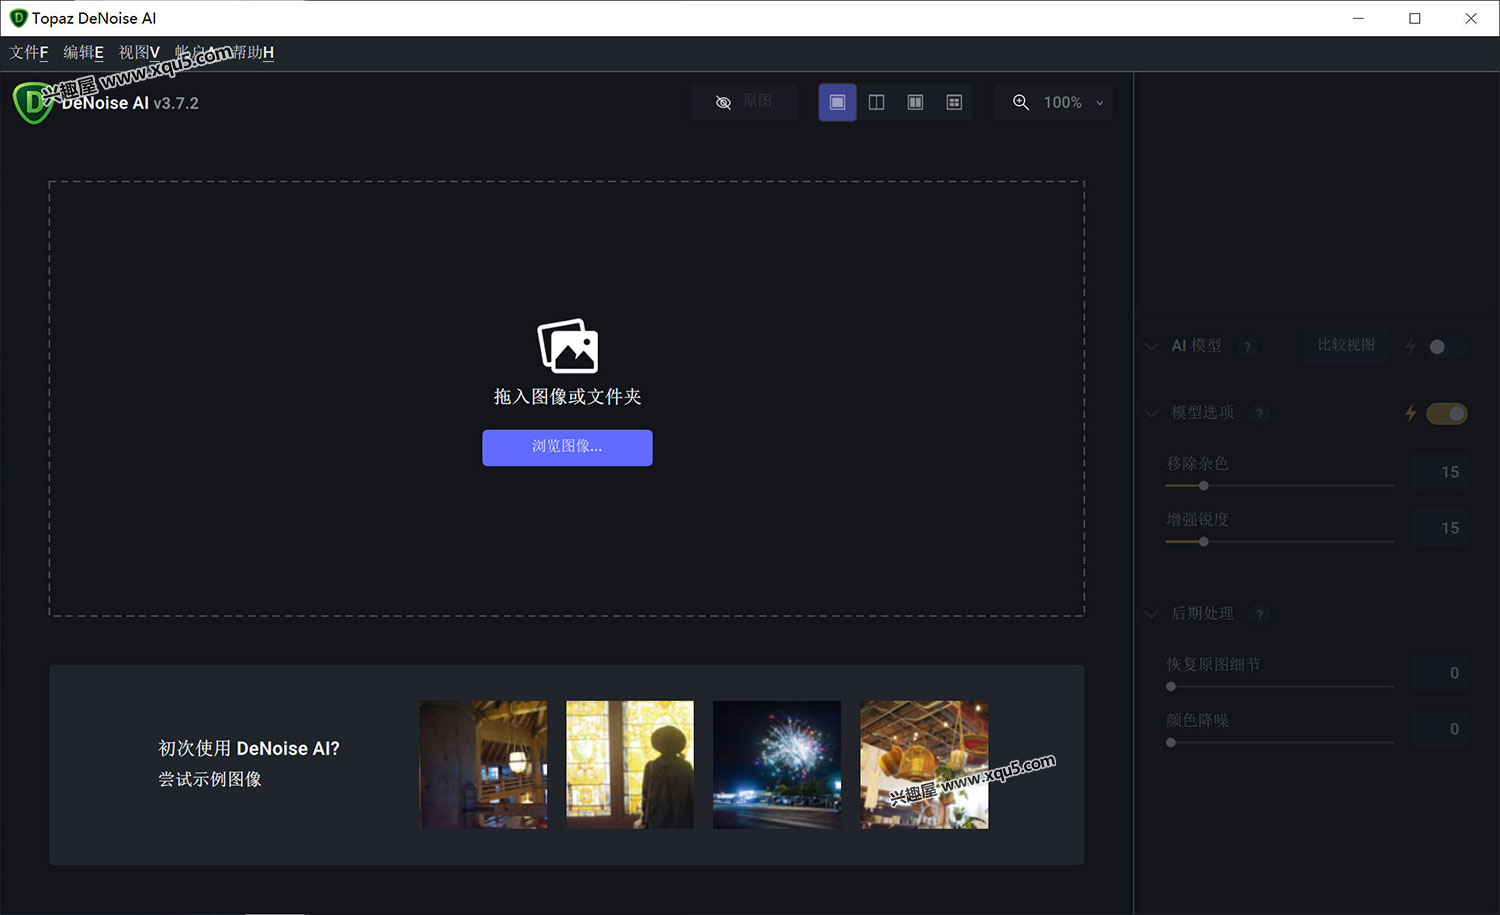Click the 增强锐度 slider handle

(x=1204, y=542)
